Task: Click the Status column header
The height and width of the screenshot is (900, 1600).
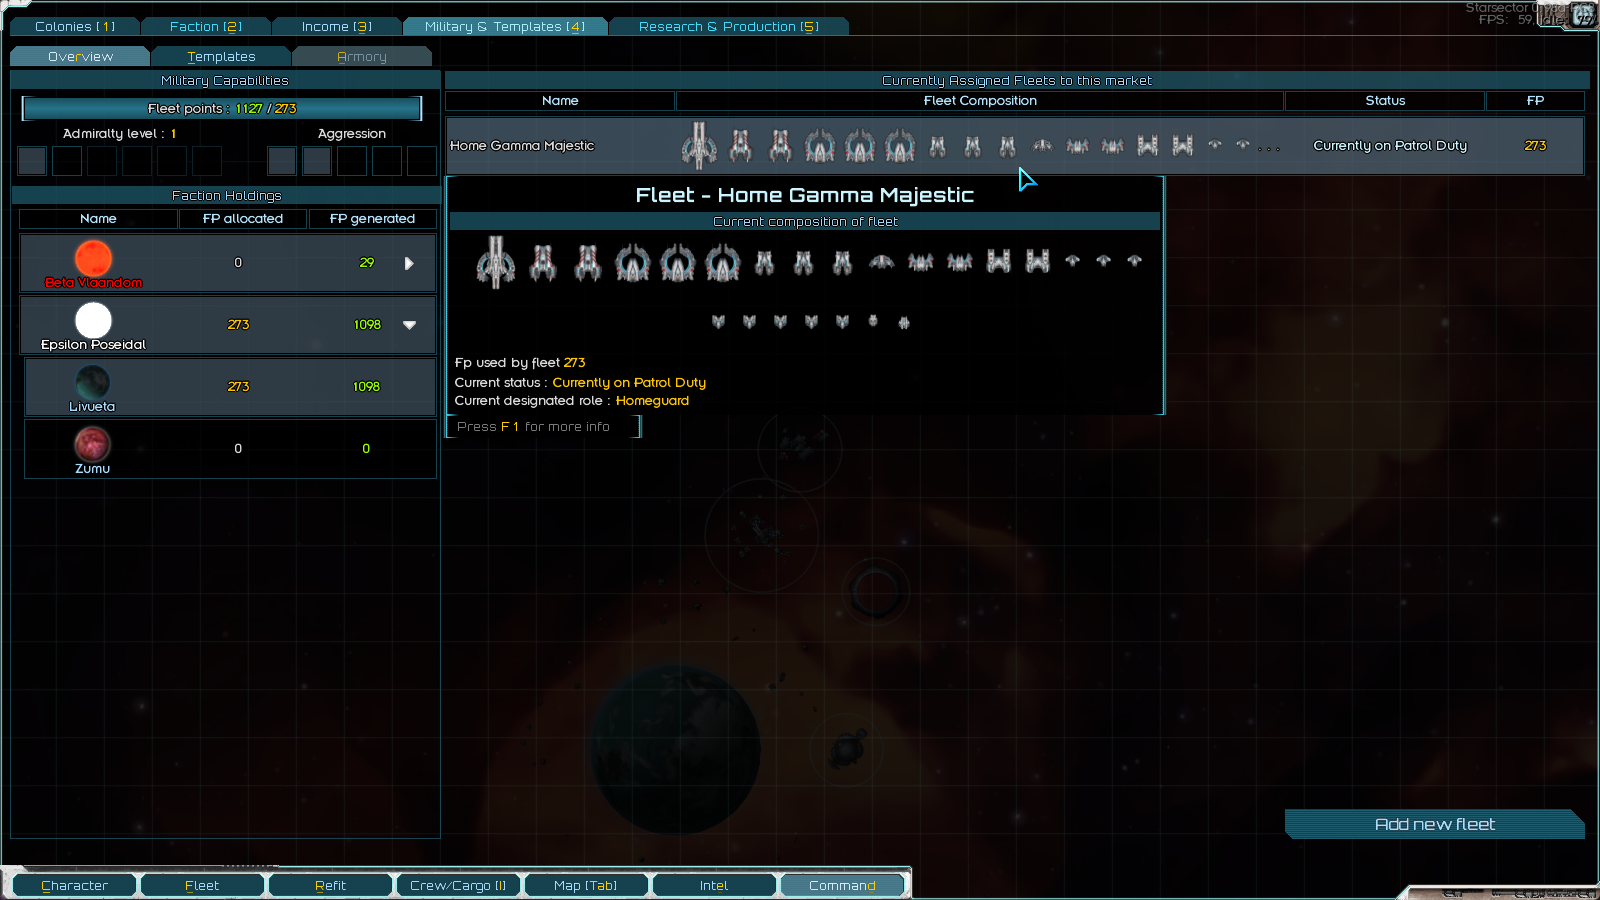Action: point(1385,101)
